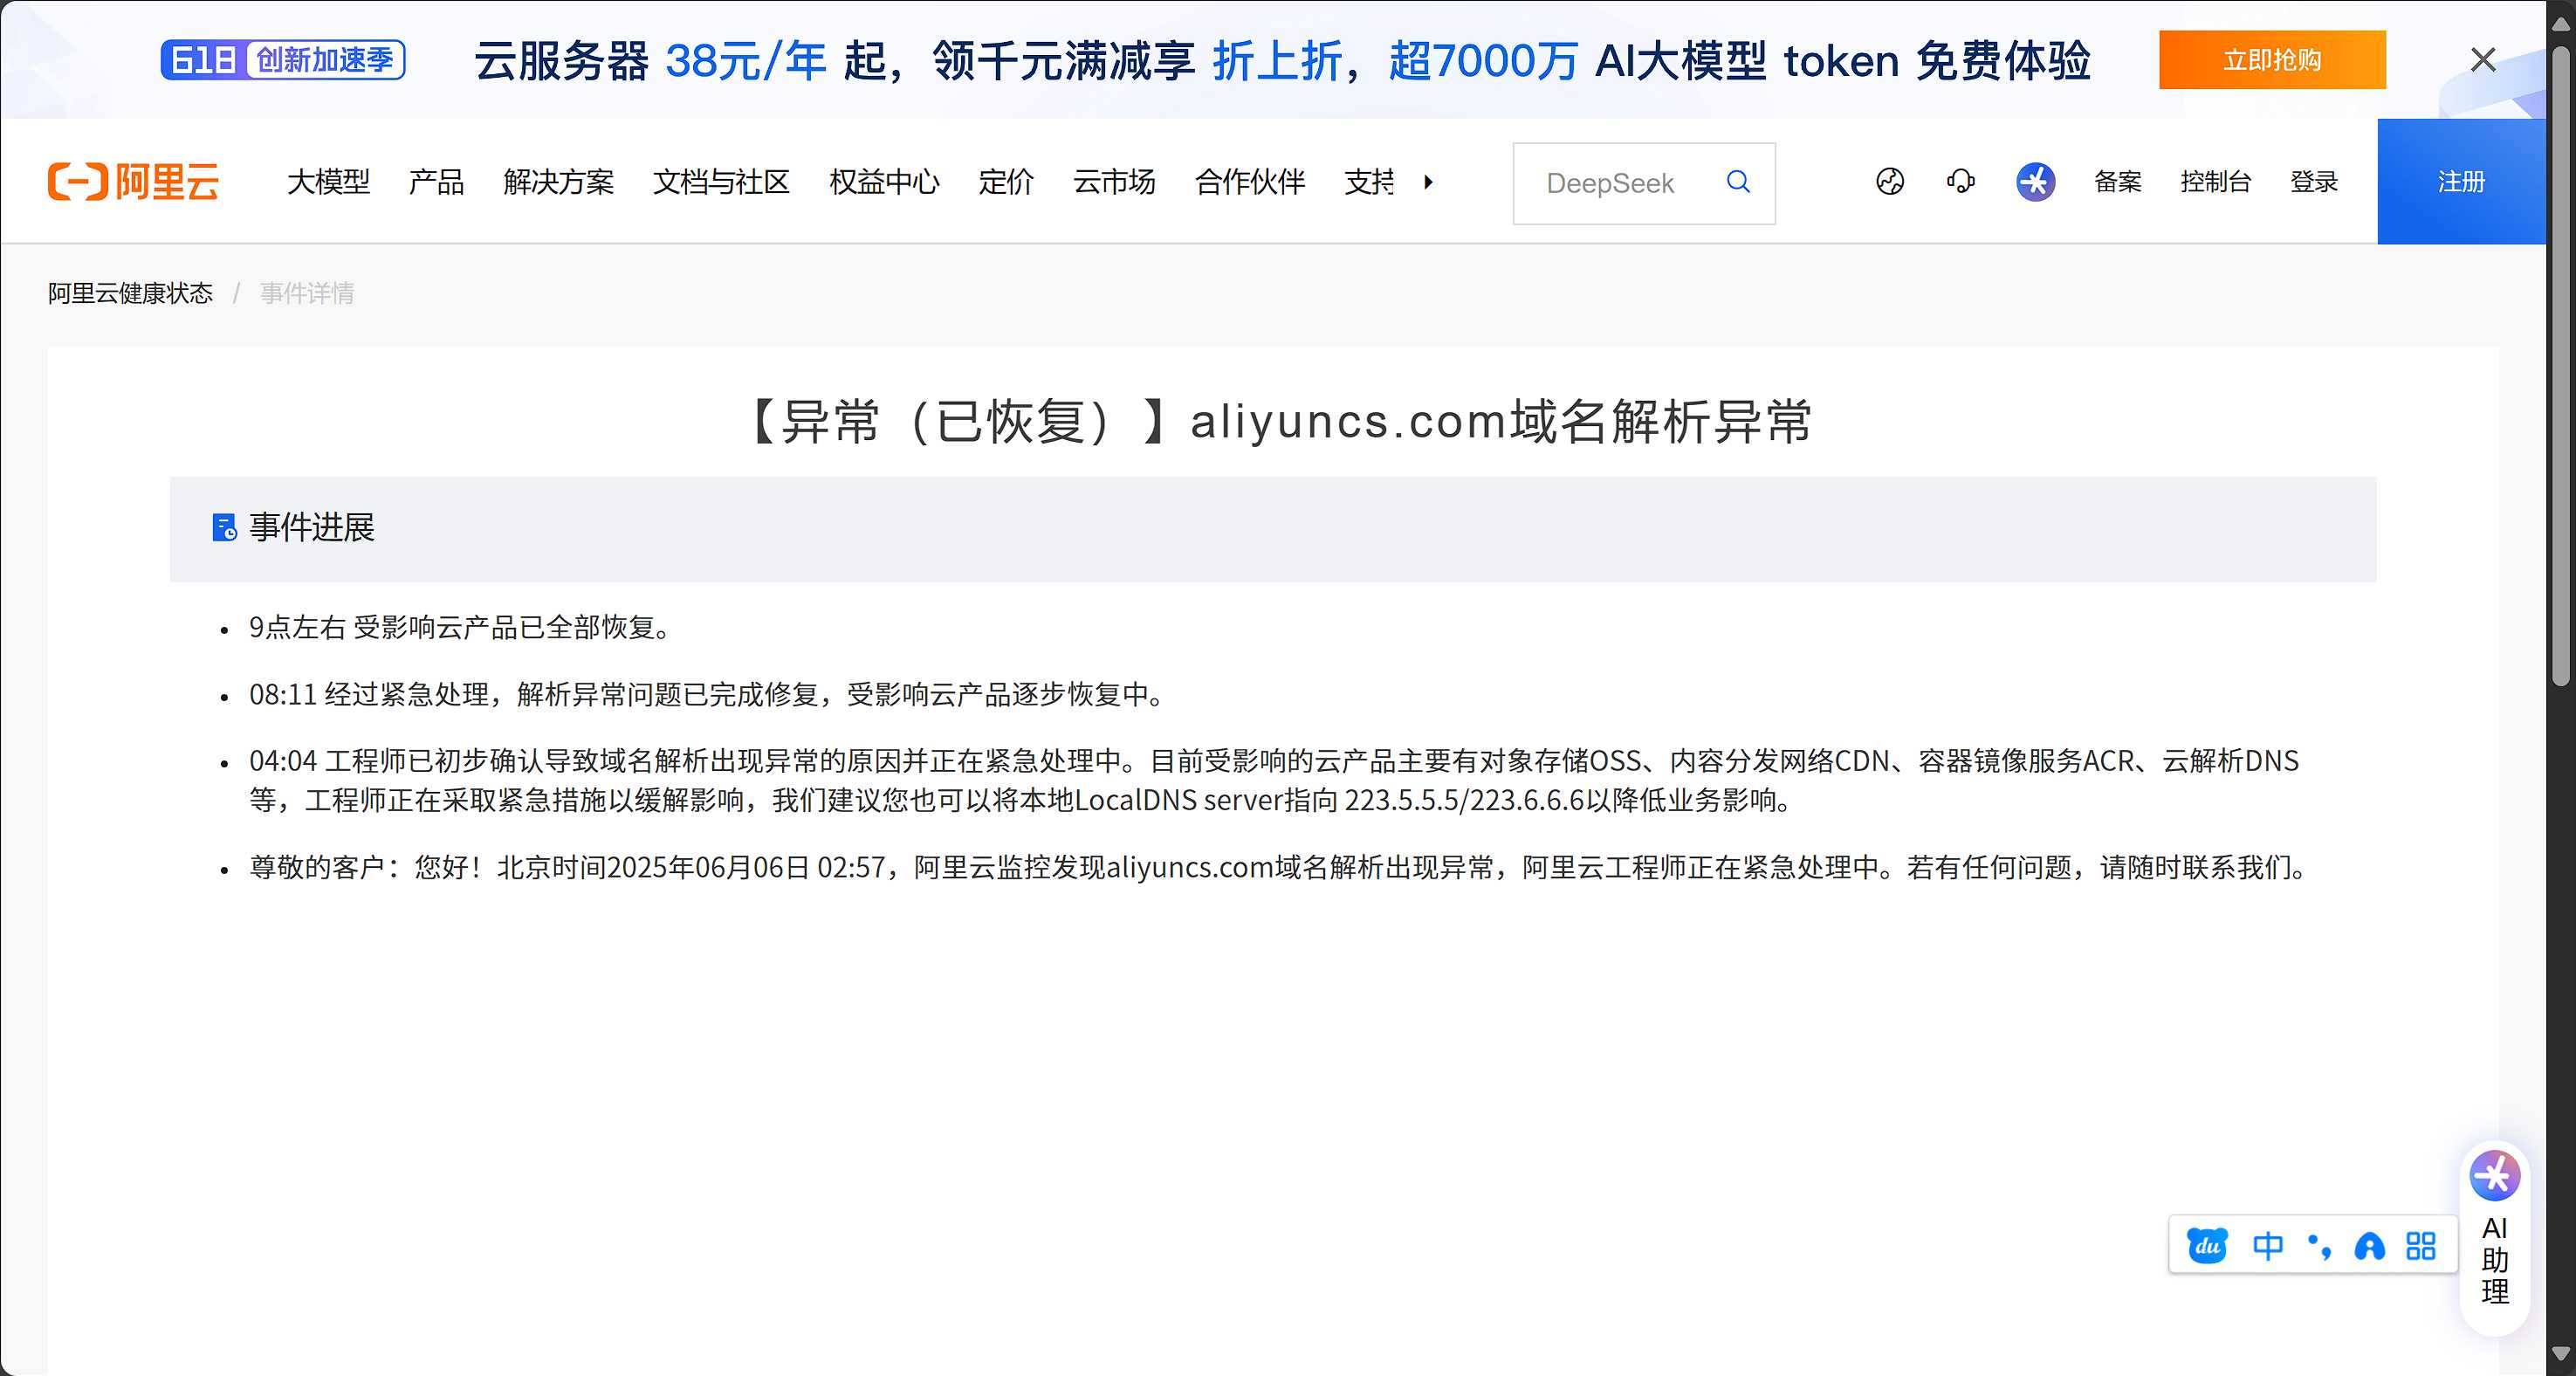Viewport: 2576px width, 1376px height.
Task: Close the 618 promotion banner
Action: [2482, 60]
